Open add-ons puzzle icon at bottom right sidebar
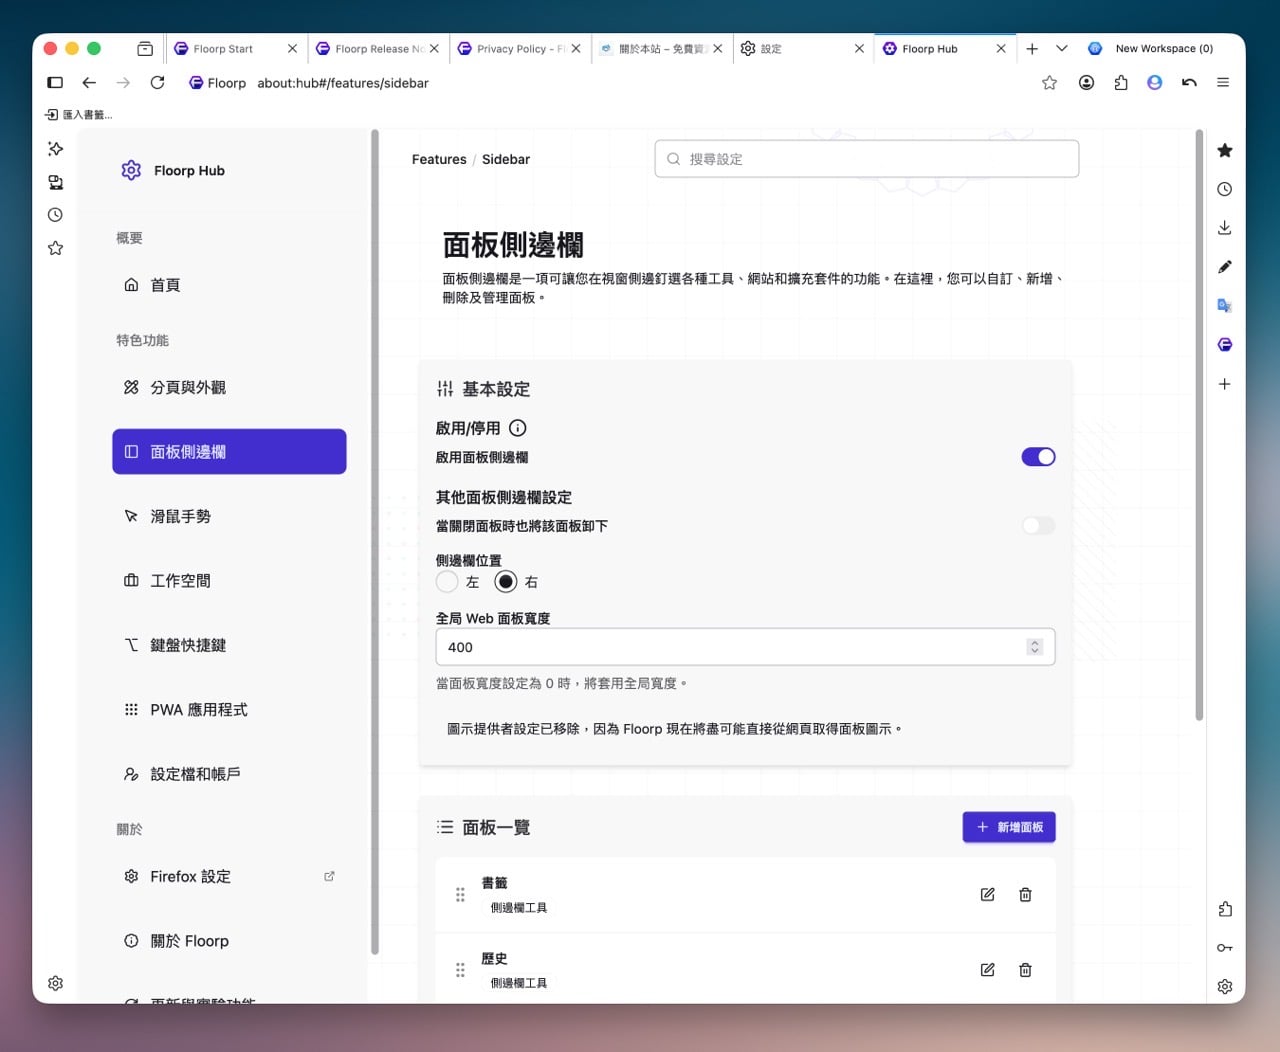The width and height of the screenshot is (1280, 1052). coord(1224,909)
